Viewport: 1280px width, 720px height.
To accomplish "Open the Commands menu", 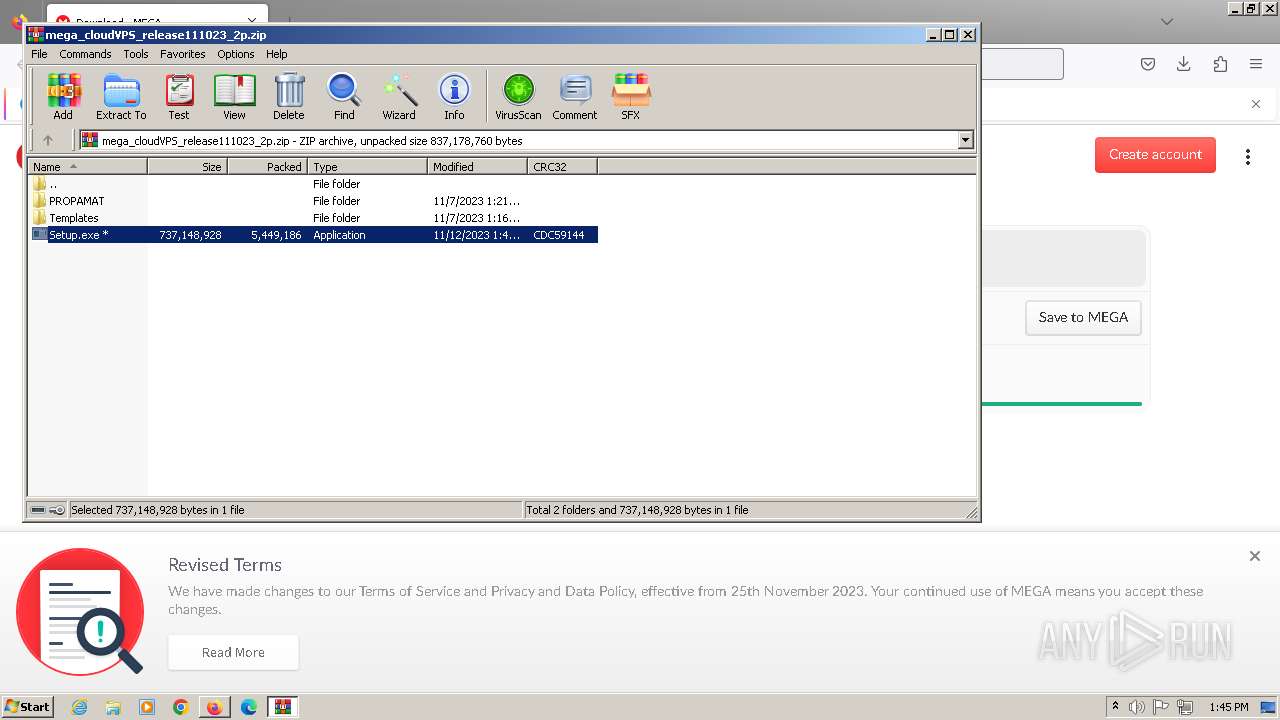I will pyautogui.click(x=85, y=54).
